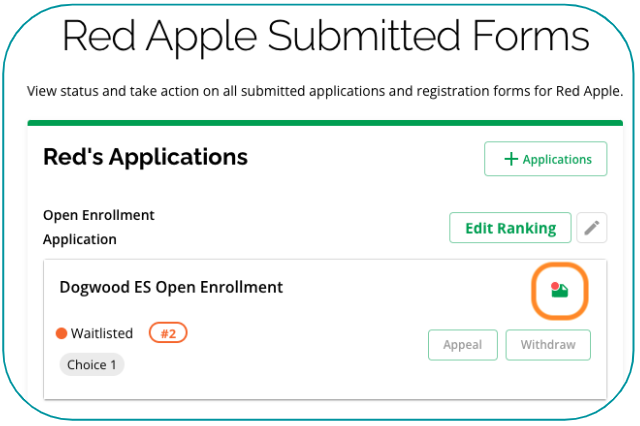Click the red dot on inbox icon
This screenshot has height=426, width=640.
pyautogui.click(x=555, y=286)
